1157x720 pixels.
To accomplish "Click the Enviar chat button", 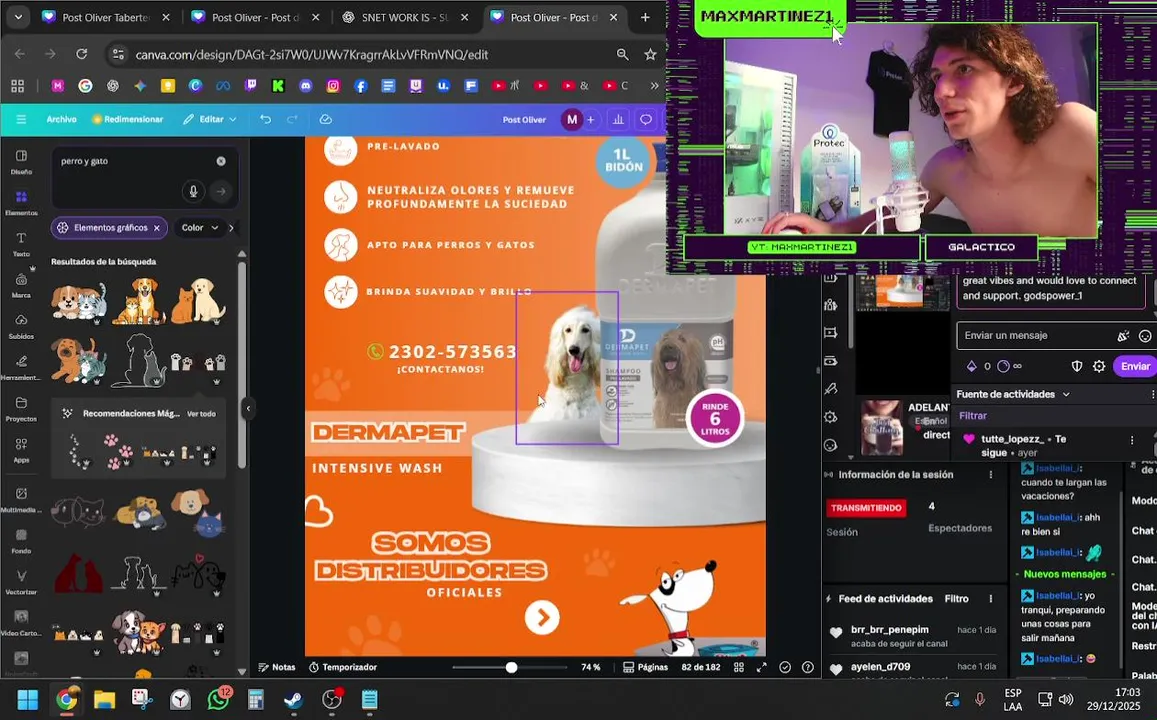I will click(1135, 366).
